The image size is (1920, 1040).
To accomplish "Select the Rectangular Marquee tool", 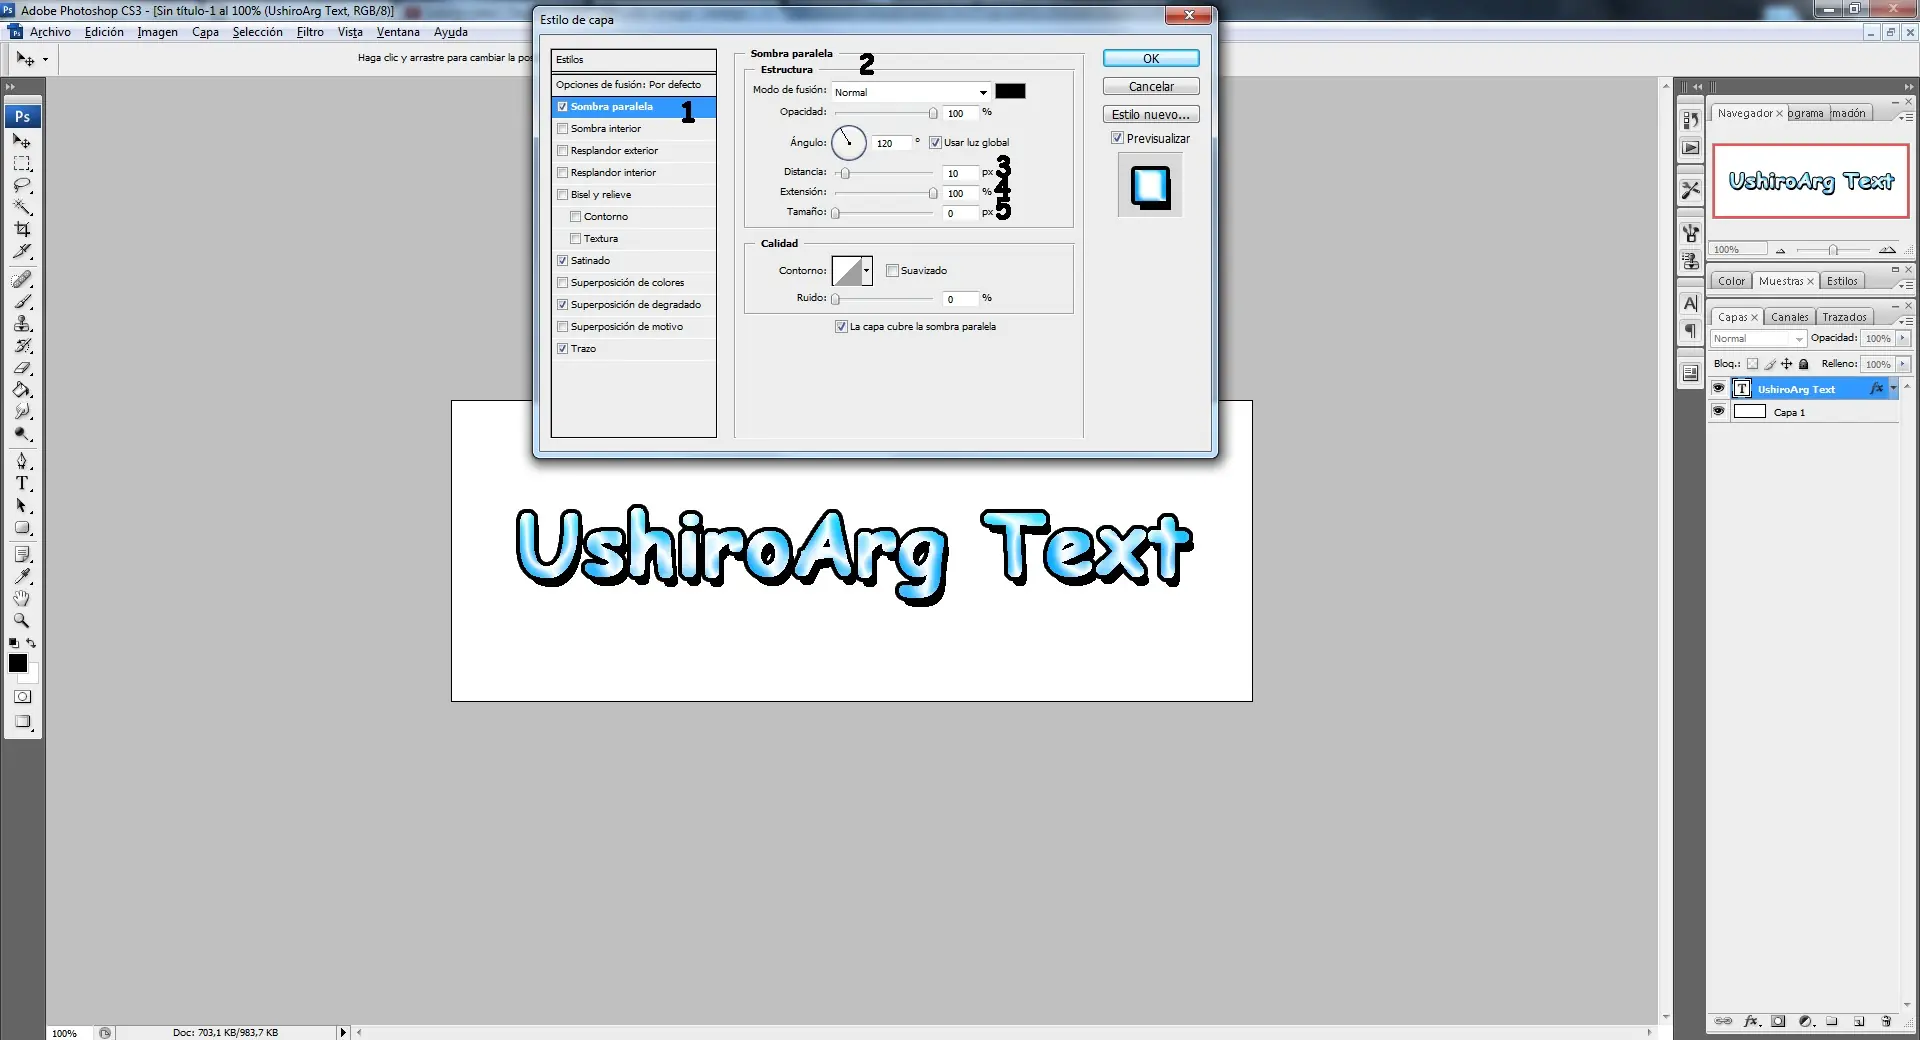I will click(22, 163).
